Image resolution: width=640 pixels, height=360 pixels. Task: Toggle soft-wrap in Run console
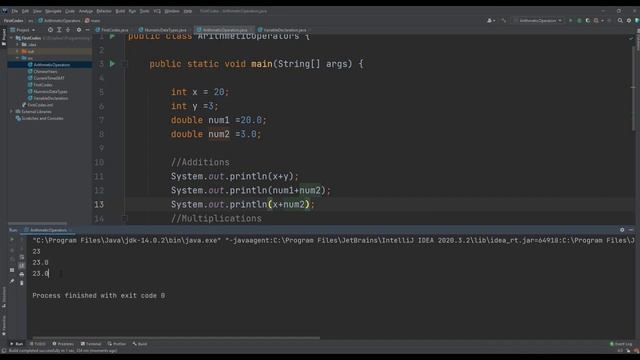pyautogui.click(x=22, y=257)
